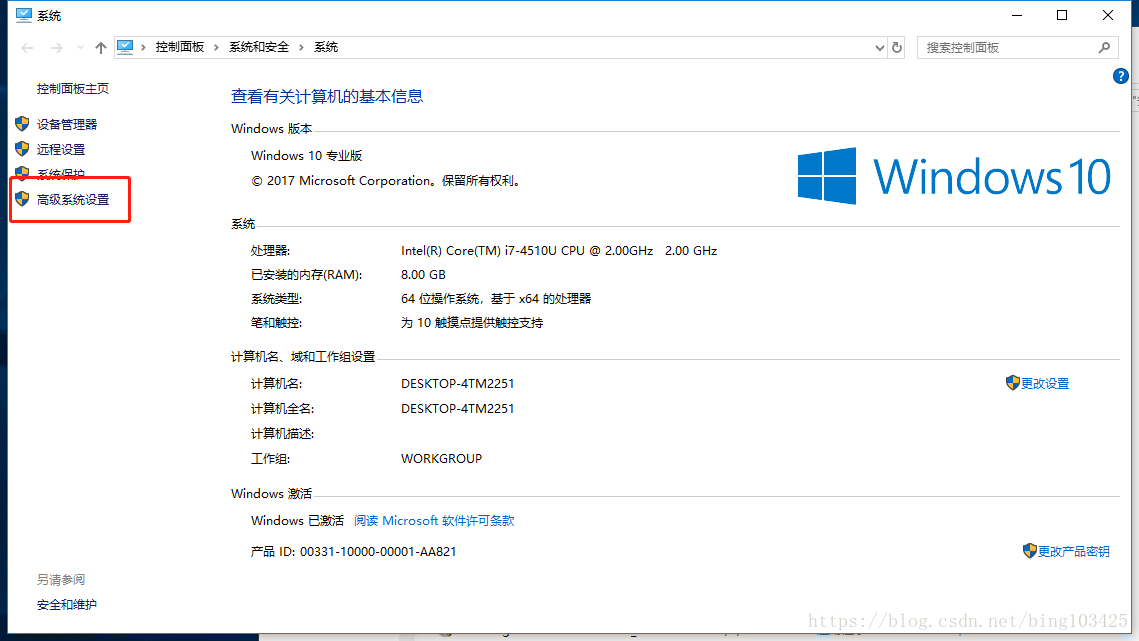Screen dimensions: 1139x641
Task: Click 更改产品密钥 link
Action: pos(1073,552)
